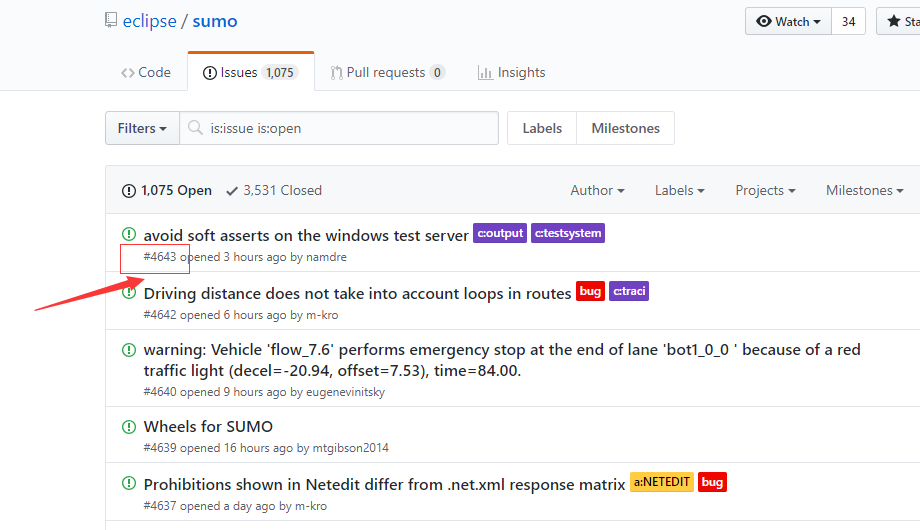Click the open-issue icon on Wheels for SUMO
Viewport: 920px width, 530px height.
(128, 426)
